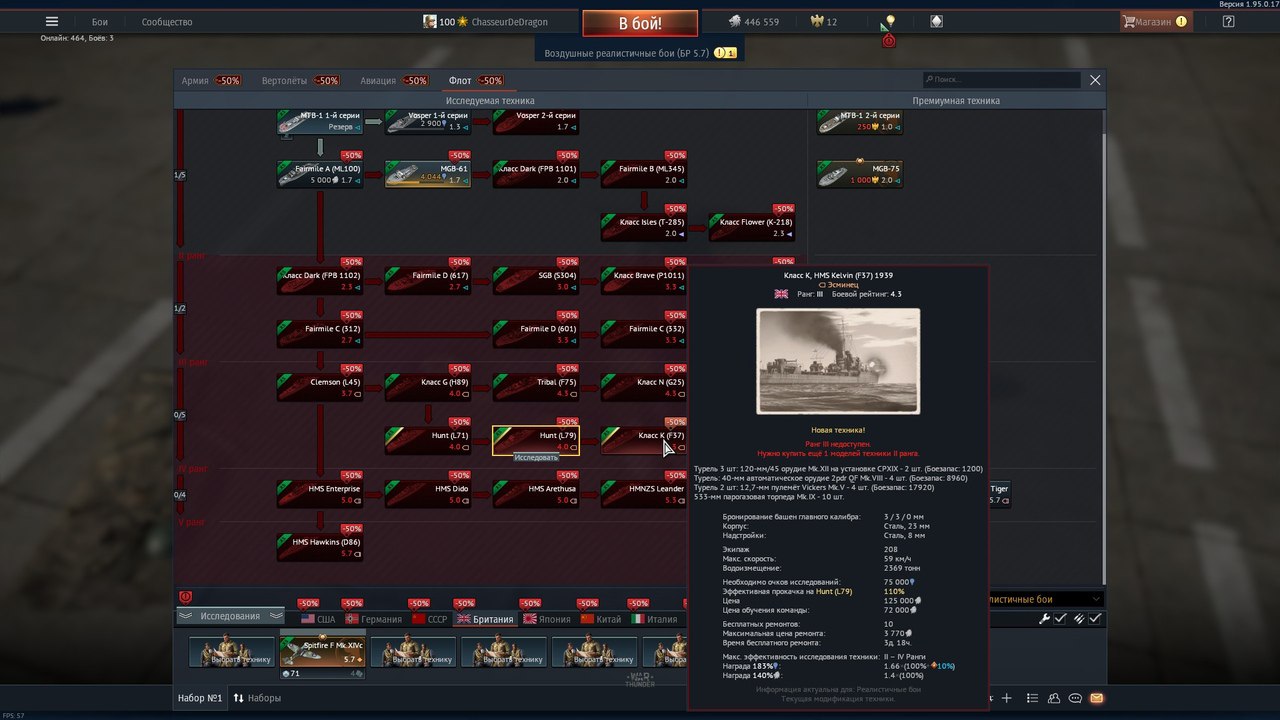Select Clemson (L45) destroyer
Viewport: 1280px width, 720px height.
(320, 387)
